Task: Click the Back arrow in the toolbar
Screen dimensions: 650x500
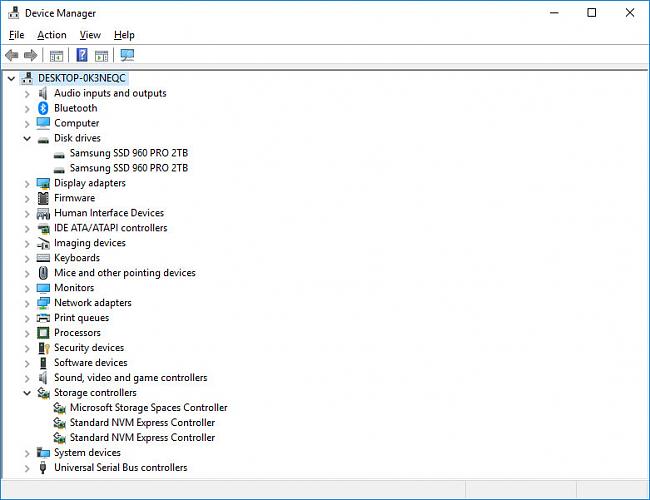Action: 12,55
